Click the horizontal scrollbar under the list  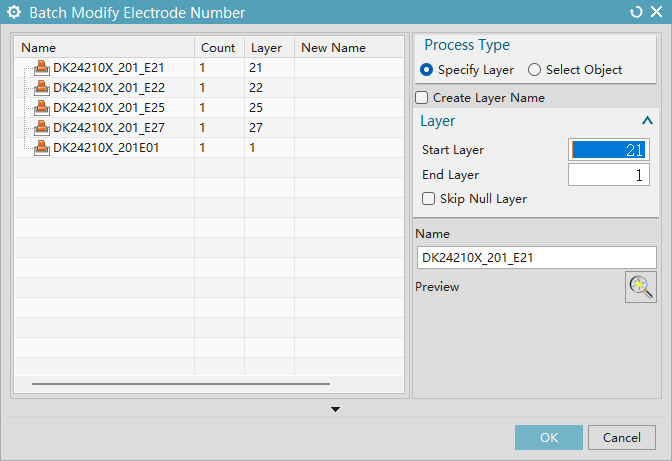(x=180, y=383)
